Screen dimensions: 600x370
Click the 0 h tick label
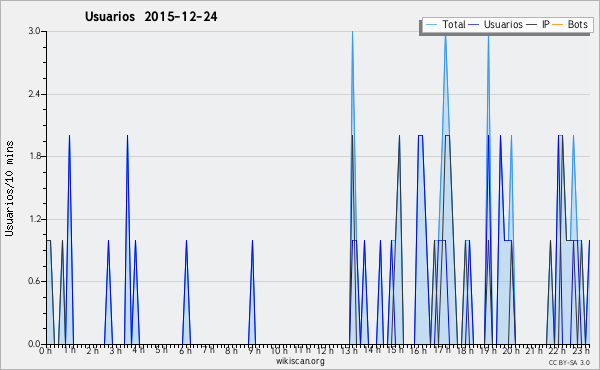click(45, 350)
